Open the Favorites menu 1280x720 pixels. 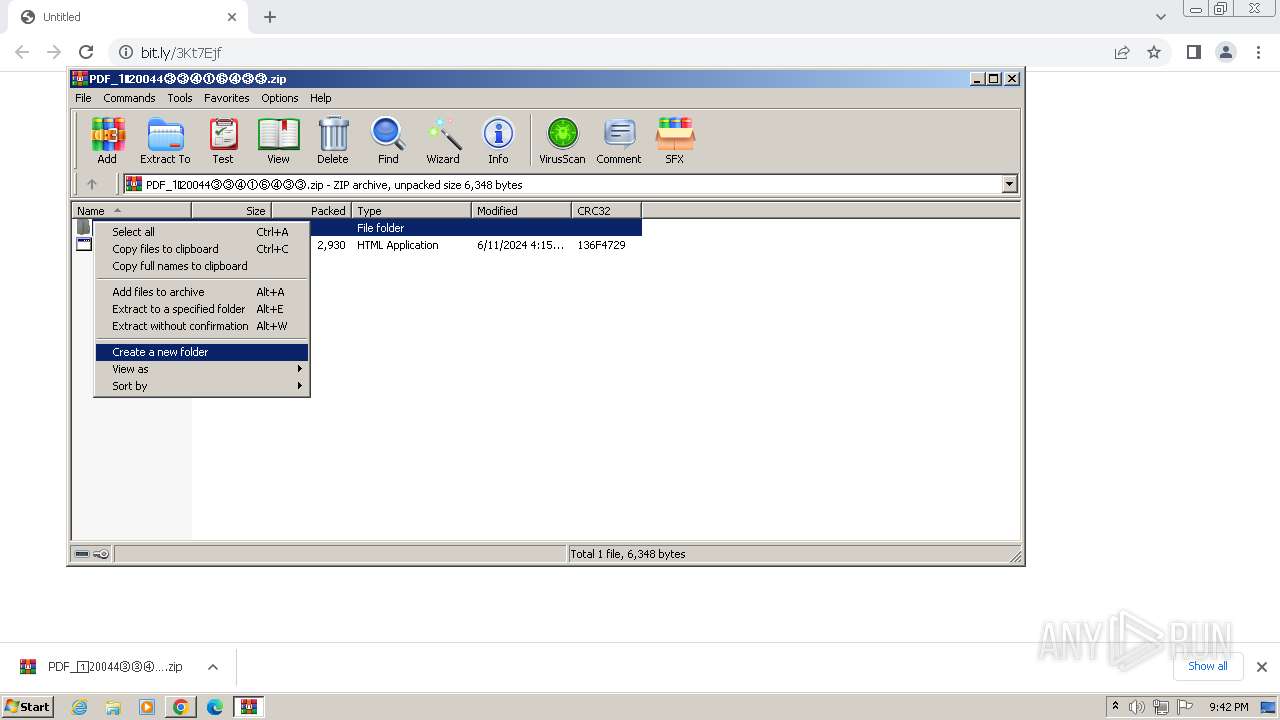[227, 98]
